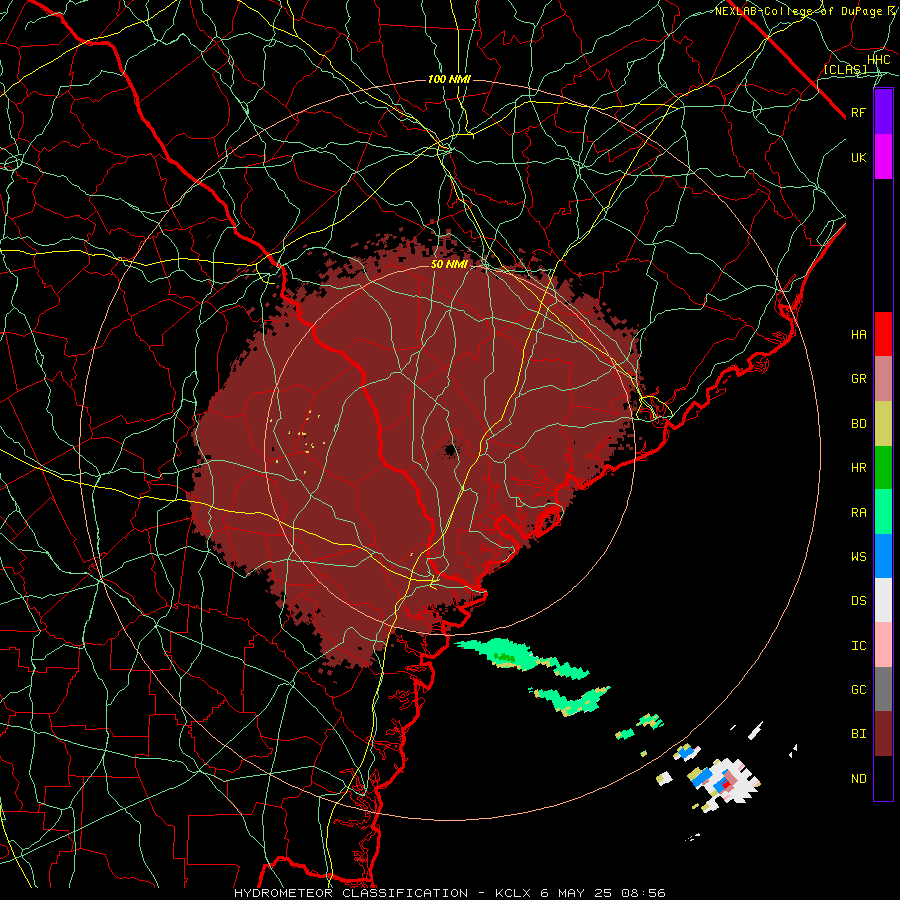Click the IC legend label

(x=859, y=646)
